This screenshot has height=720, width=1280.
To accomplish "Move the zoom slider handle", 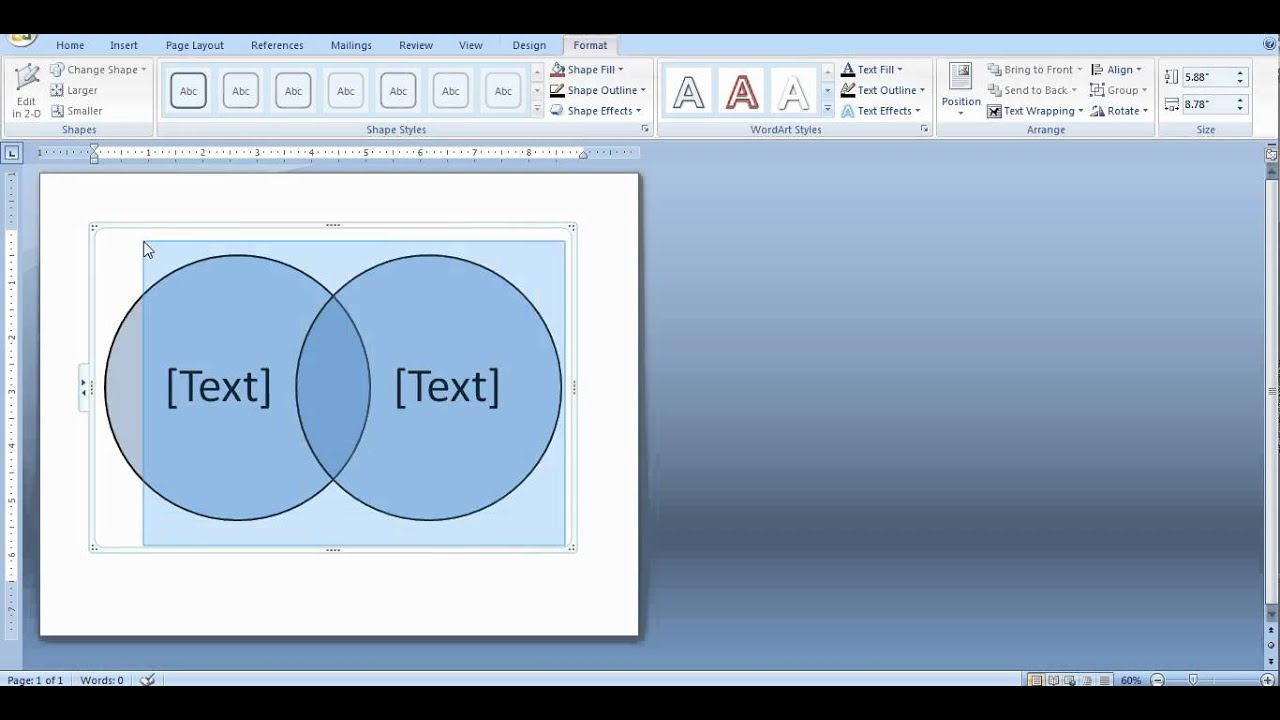I will pyautogui.click(x=1193, y=680).
